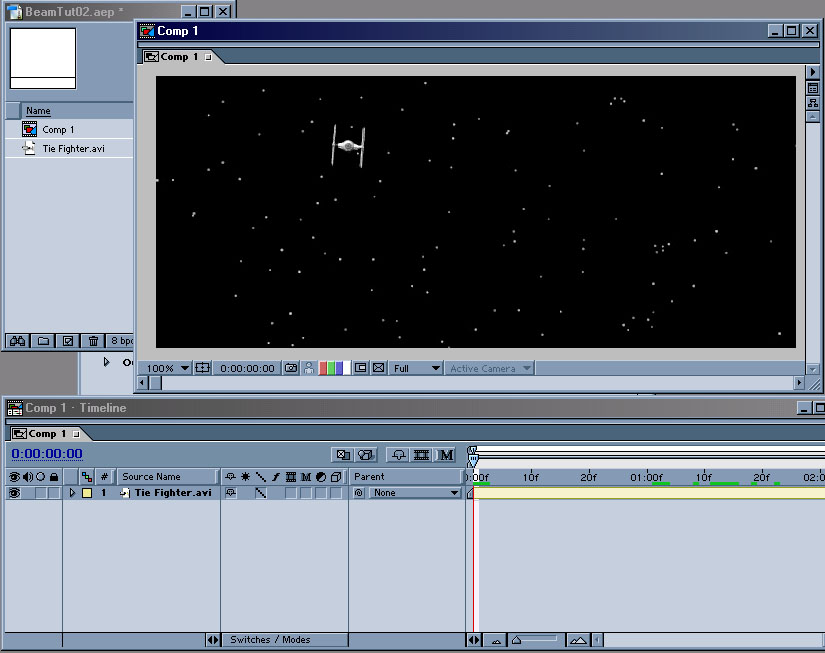
Task: Click the trash icon to delete item
Action: [93, 341]
